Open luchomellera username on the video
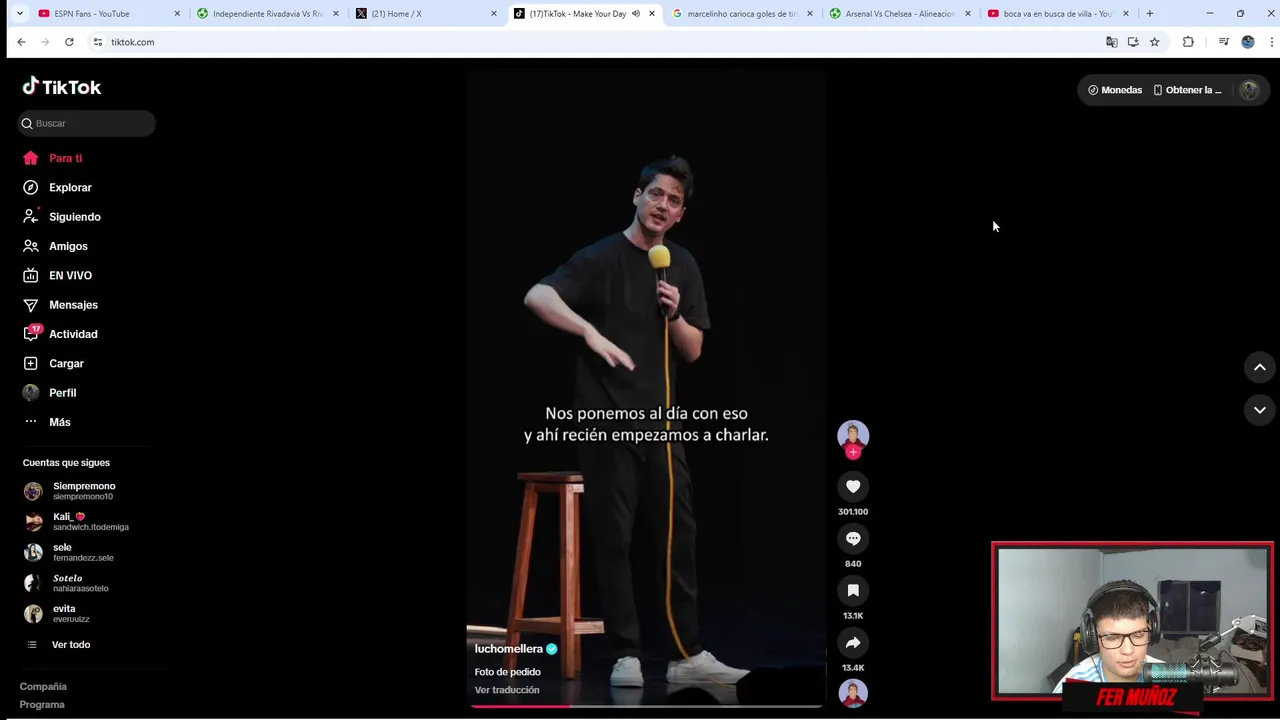Viewport: 1280px width, 720px height. [508, 649]
